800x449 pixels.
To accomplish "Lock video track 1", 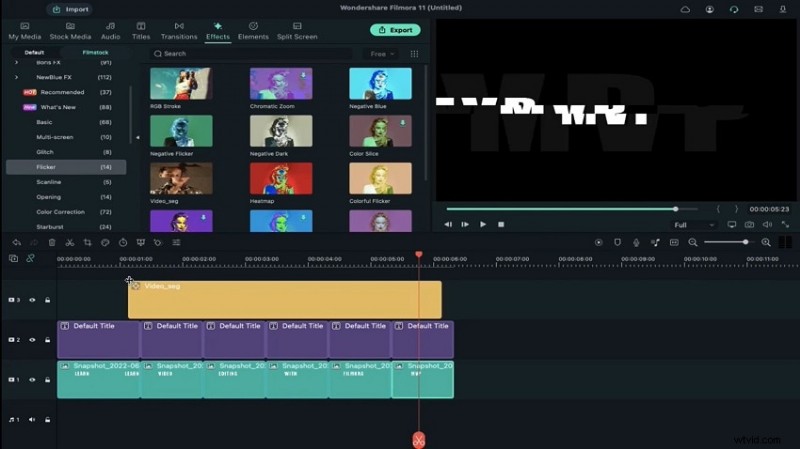I will 47,380.
